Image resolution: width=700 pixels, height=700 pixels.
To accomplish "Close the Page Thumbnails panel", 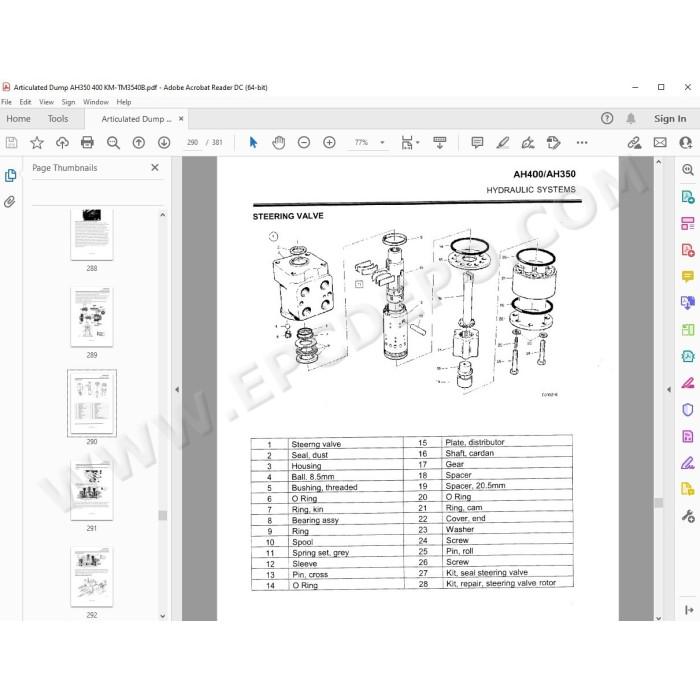I will (155, 167).
